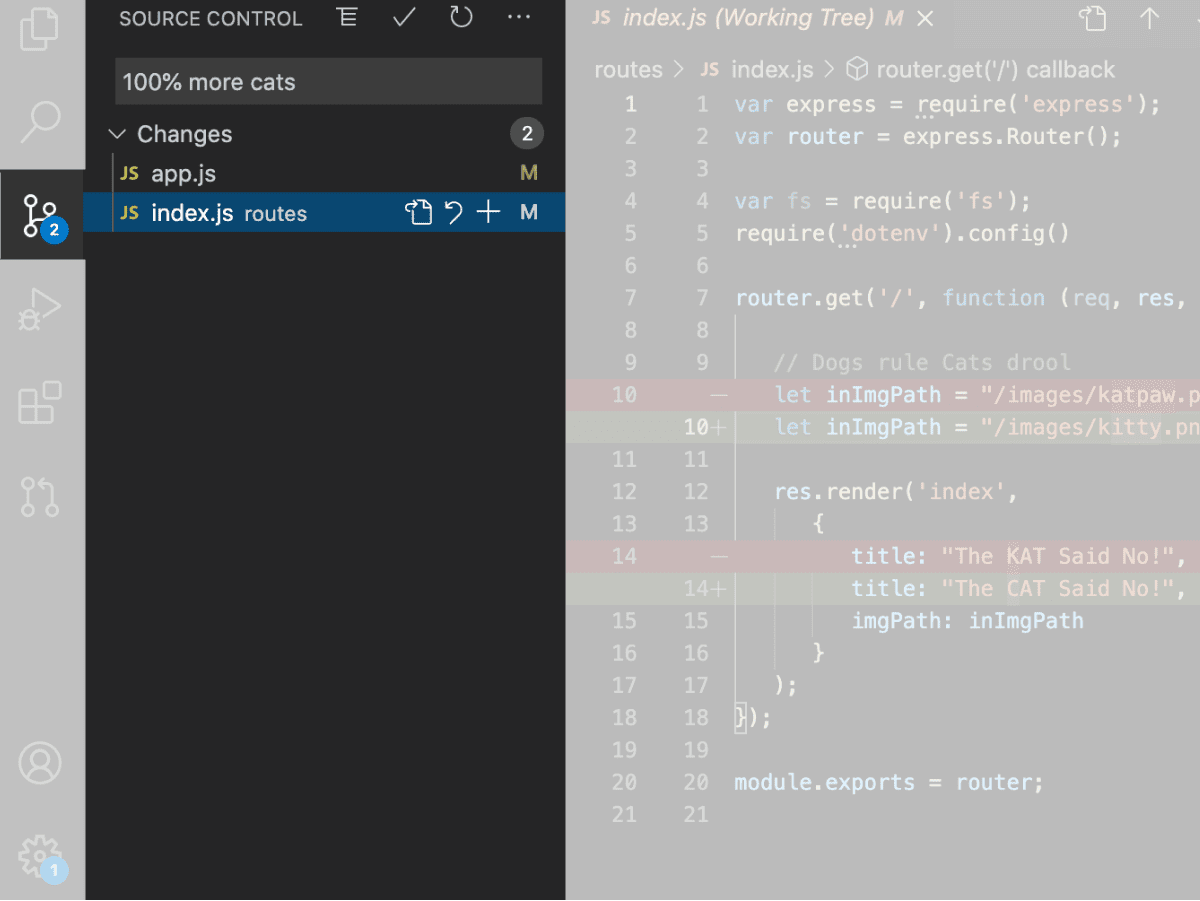
Task: Click code line 'var express = require'
Action: 947,105
